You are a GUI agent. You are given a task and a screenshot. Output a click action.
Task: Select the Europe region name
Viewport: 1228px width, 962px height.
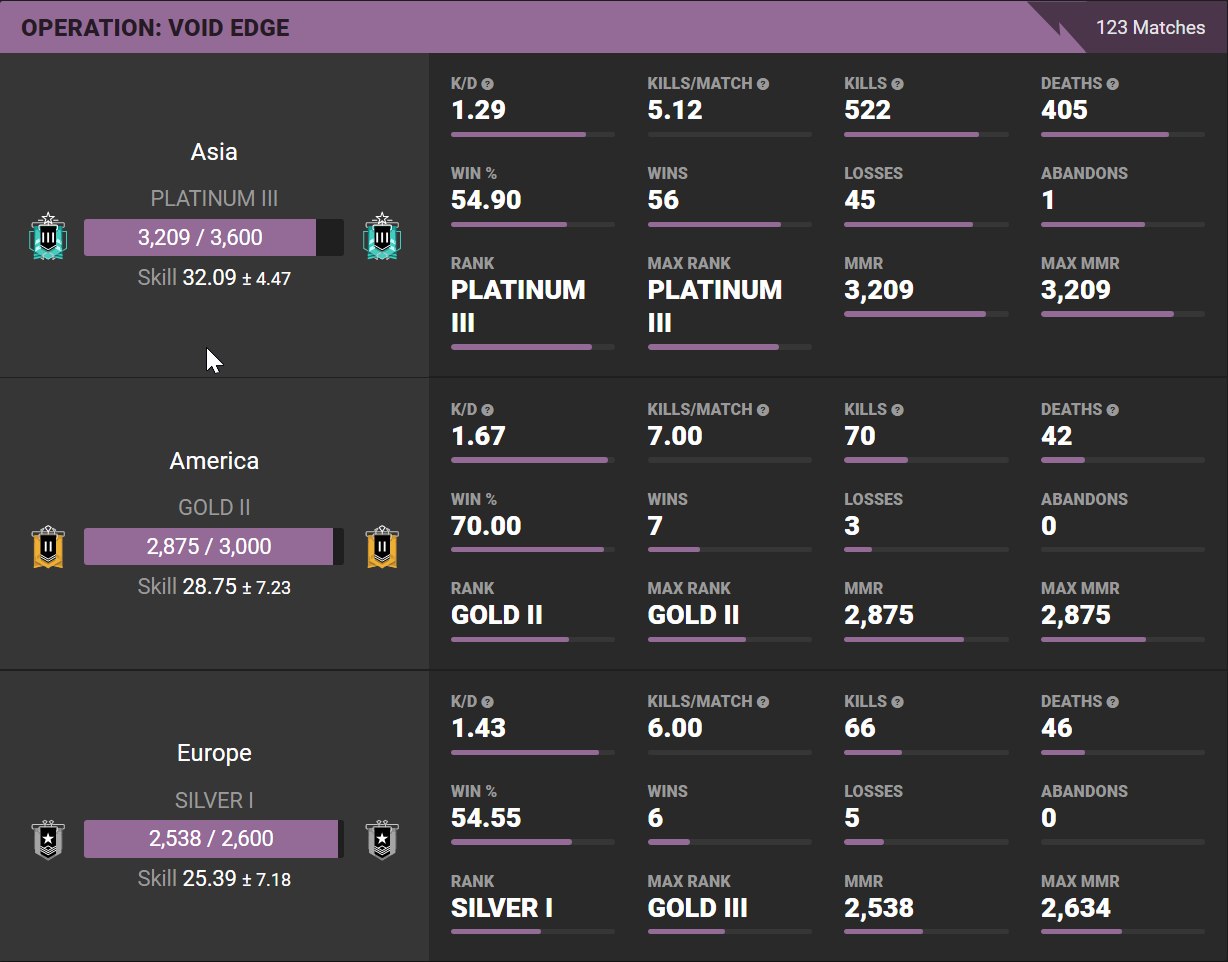click(214, 753)
